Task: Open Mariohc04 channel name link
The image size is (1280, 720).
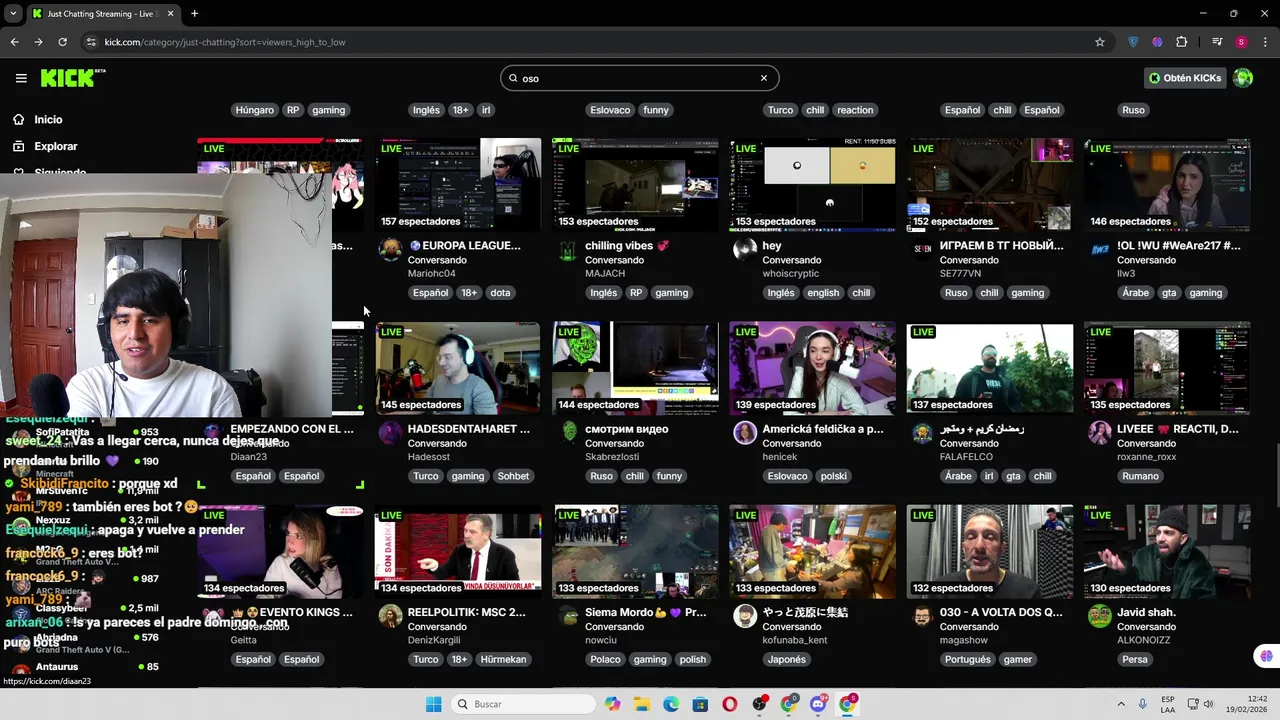Action: click(431, 274)
